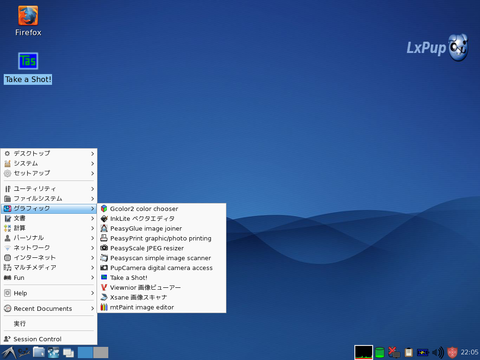This screenshot has width=480, height=360.
Task: Launch Xsane 画像スキャナ
Action: coord(161,297)
